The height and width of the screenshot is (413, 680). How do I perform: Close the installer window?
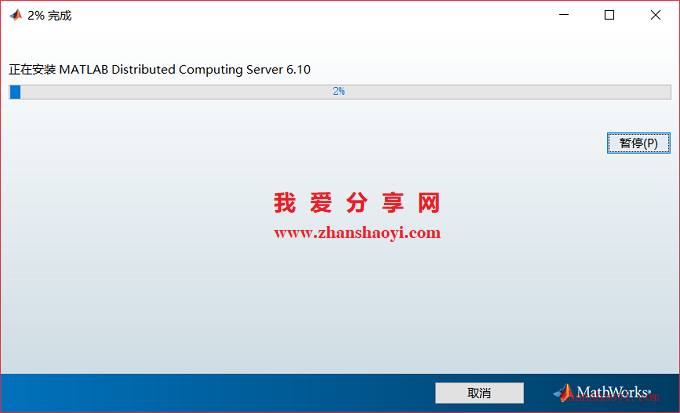coord(655,15)
